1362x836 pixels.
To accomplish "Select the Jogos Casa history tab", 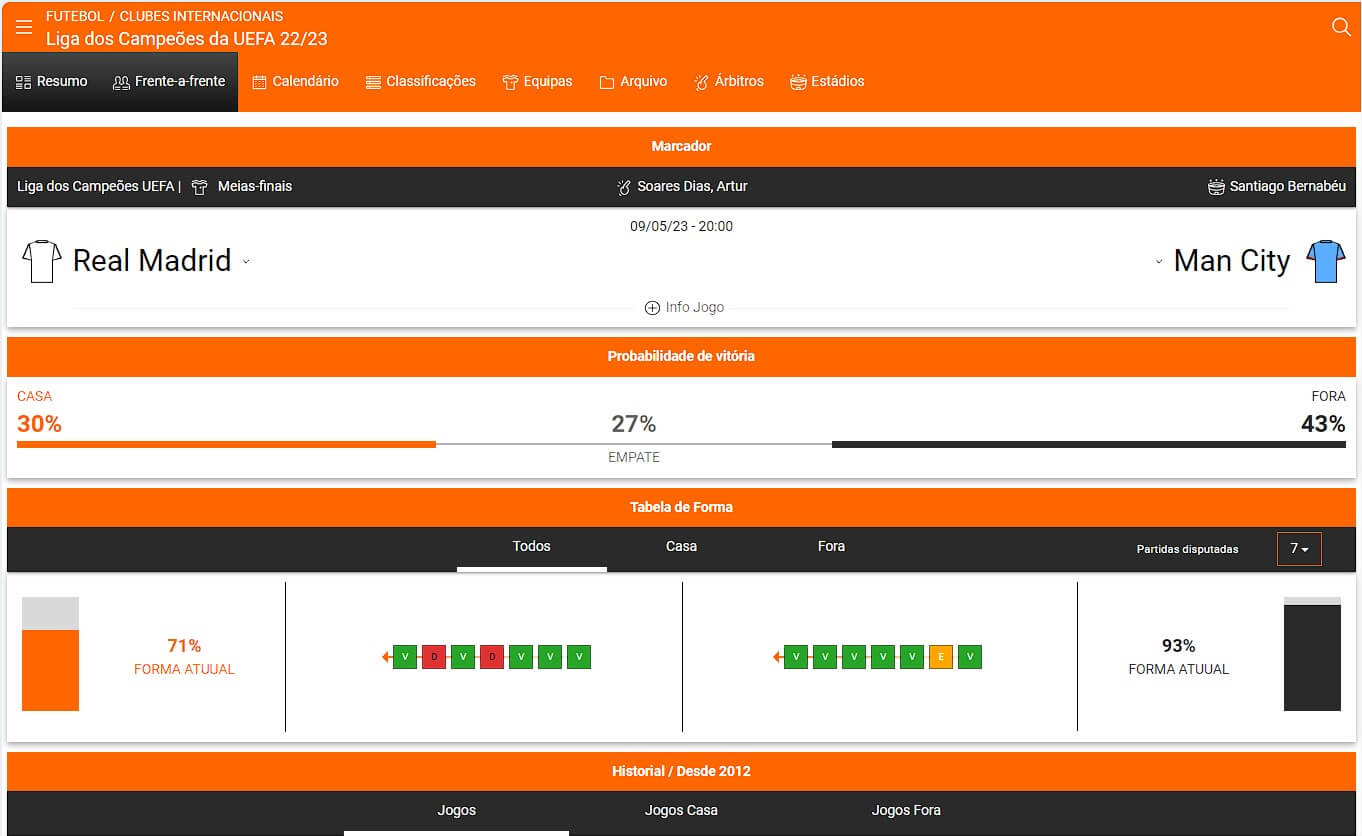I will 681,811.
